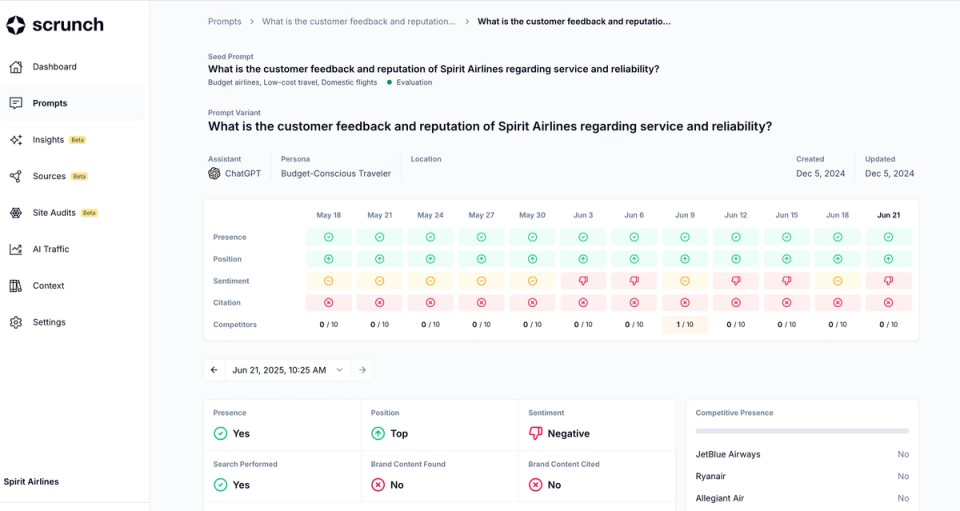Click the Prompts message icon
This screenshot has height=511, width=960.
16,103
